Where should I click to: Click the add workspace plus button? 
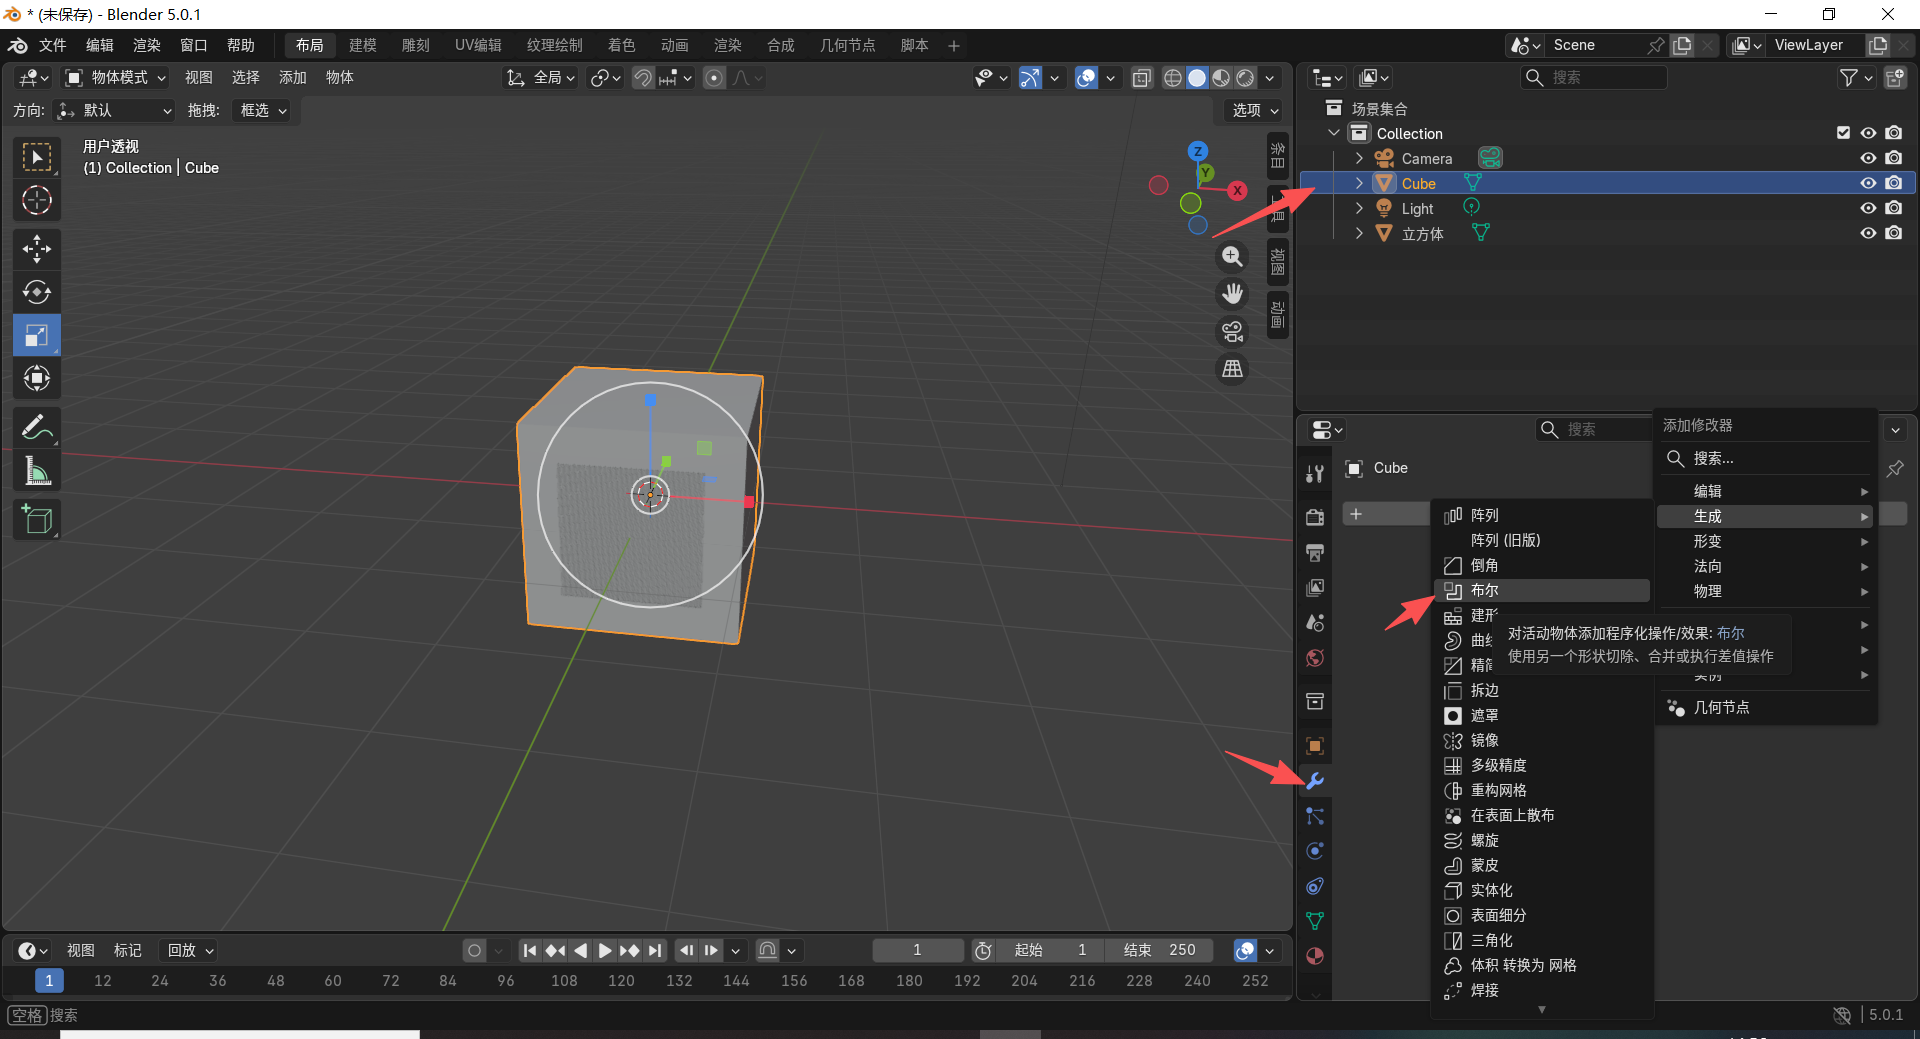tap(954, 46)
